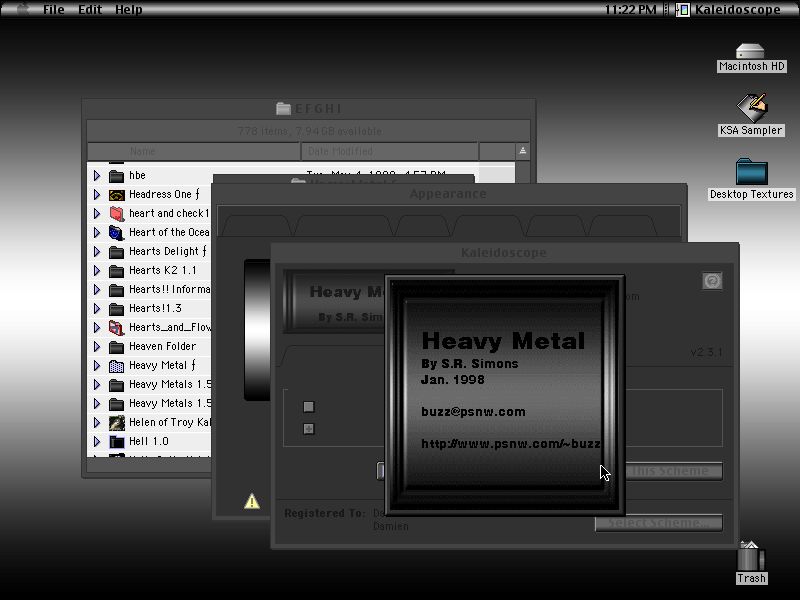Click the Appearance window title bar
Screen dimensions: 800x600
point(448,194)
